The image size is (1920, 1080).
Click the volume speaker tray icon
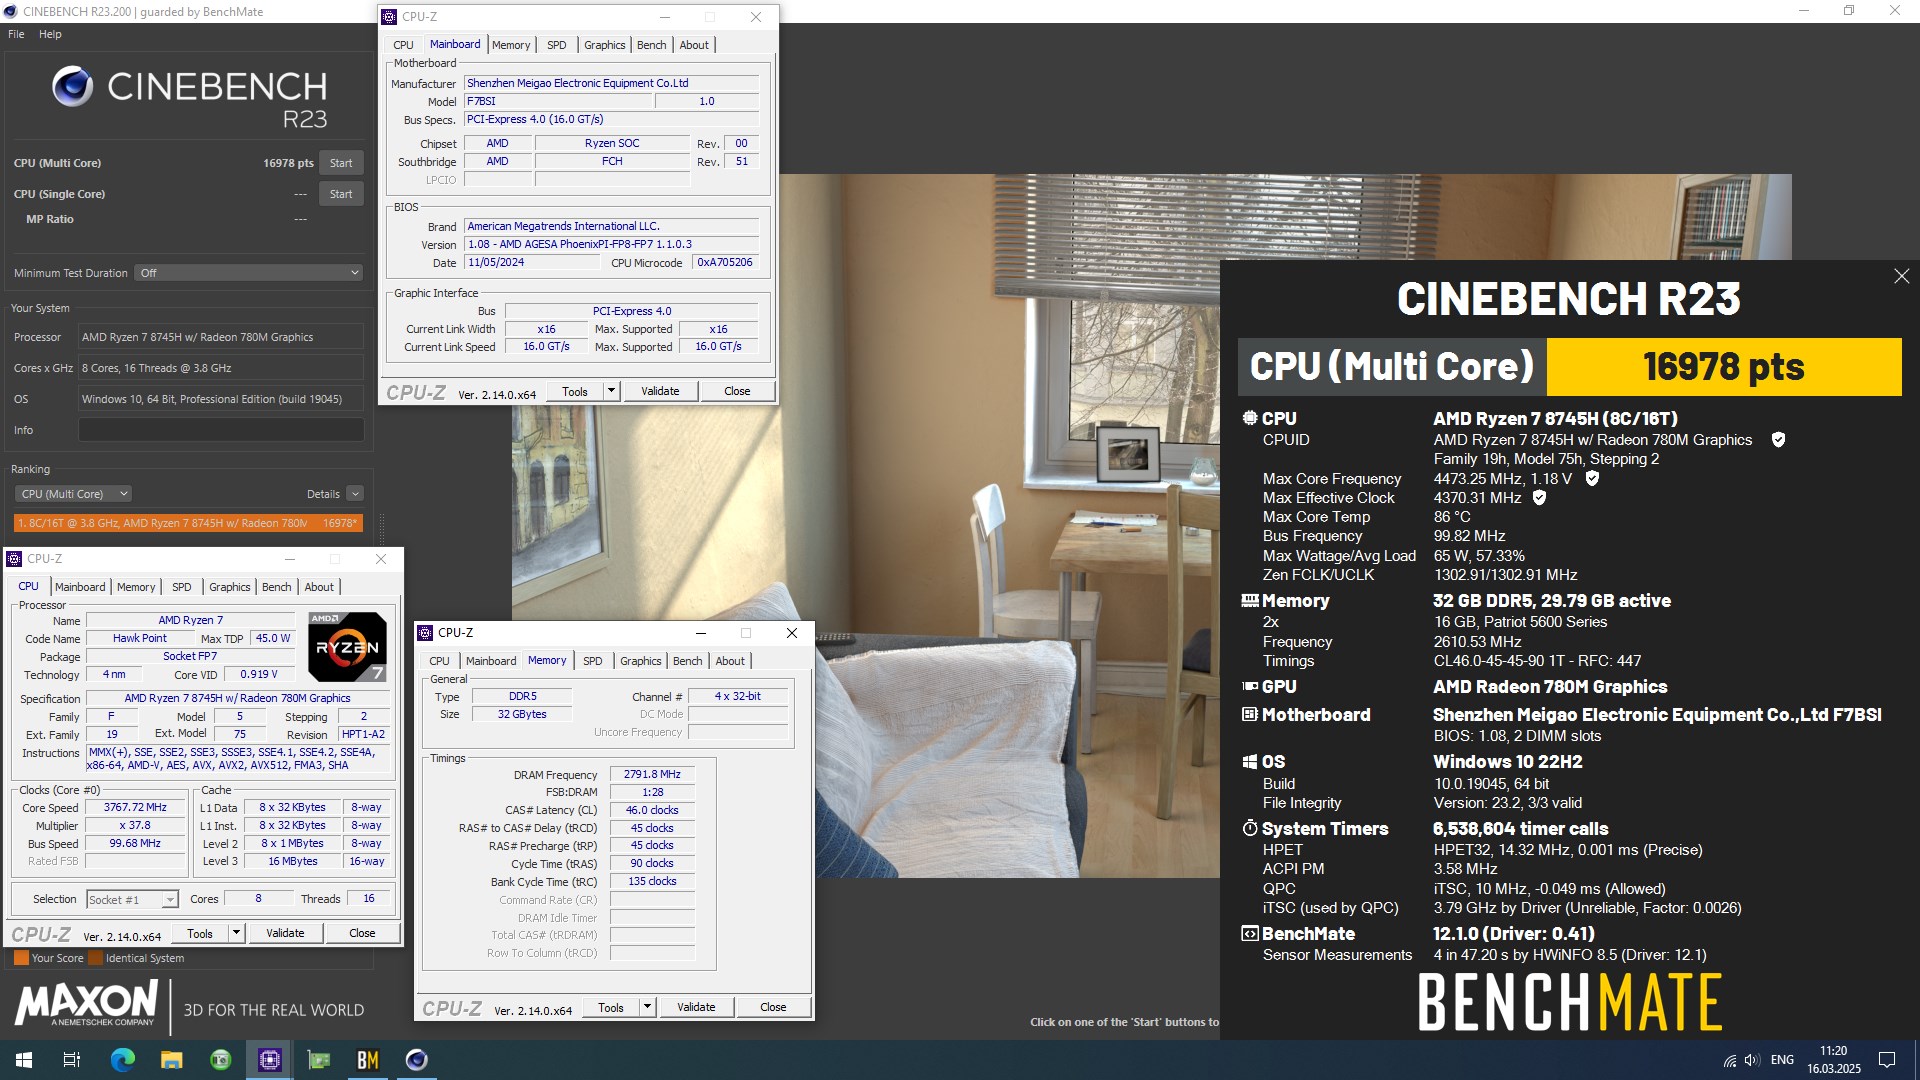(x=1751, y=1060)
